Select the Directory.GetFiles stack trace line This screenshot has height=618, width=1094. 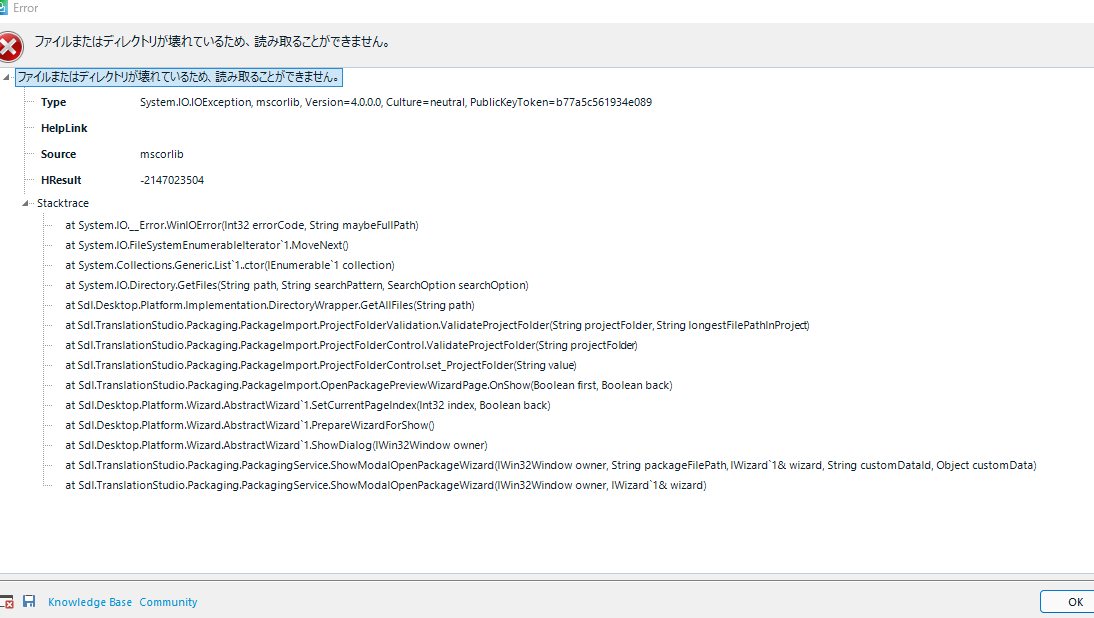[296, 285]
